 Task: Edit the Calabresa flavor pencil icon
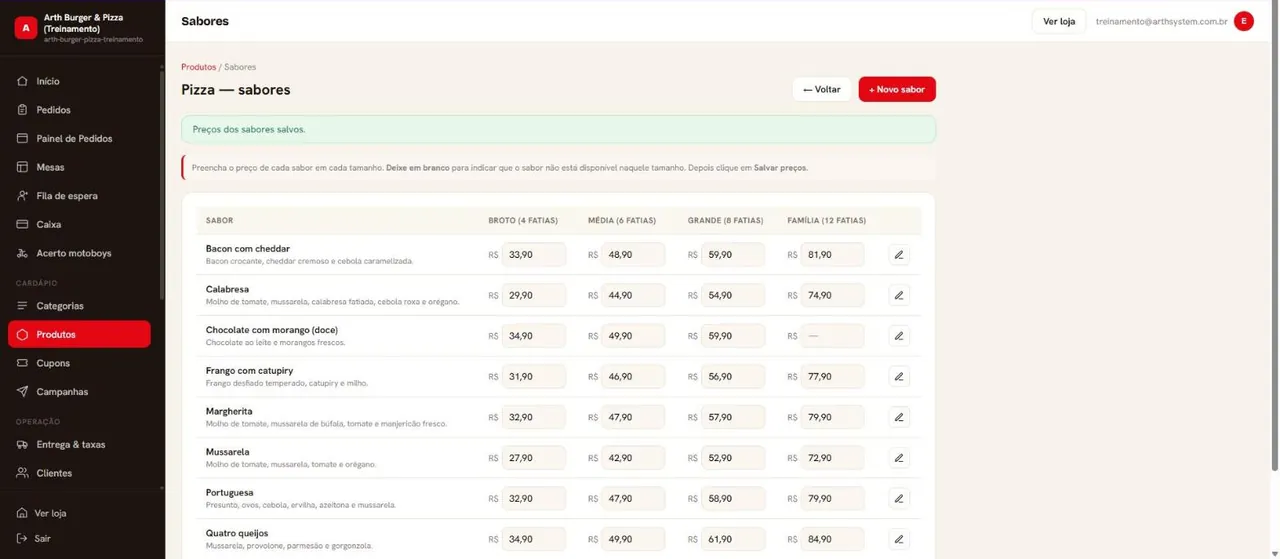pyautogui.click(x=899, y=295)
